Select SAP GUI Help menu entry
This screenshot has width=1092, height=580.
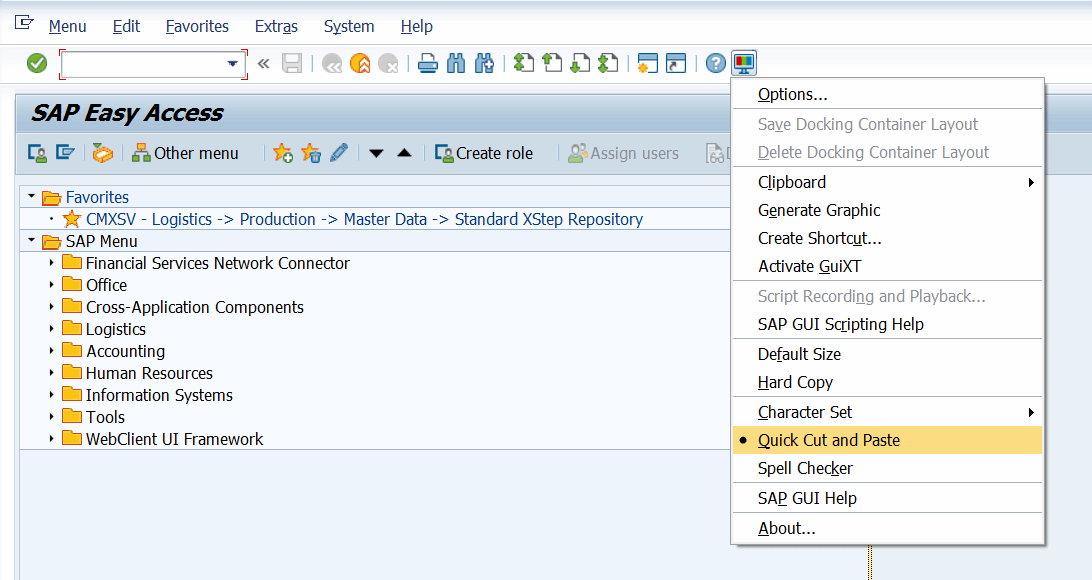point(887,499)
